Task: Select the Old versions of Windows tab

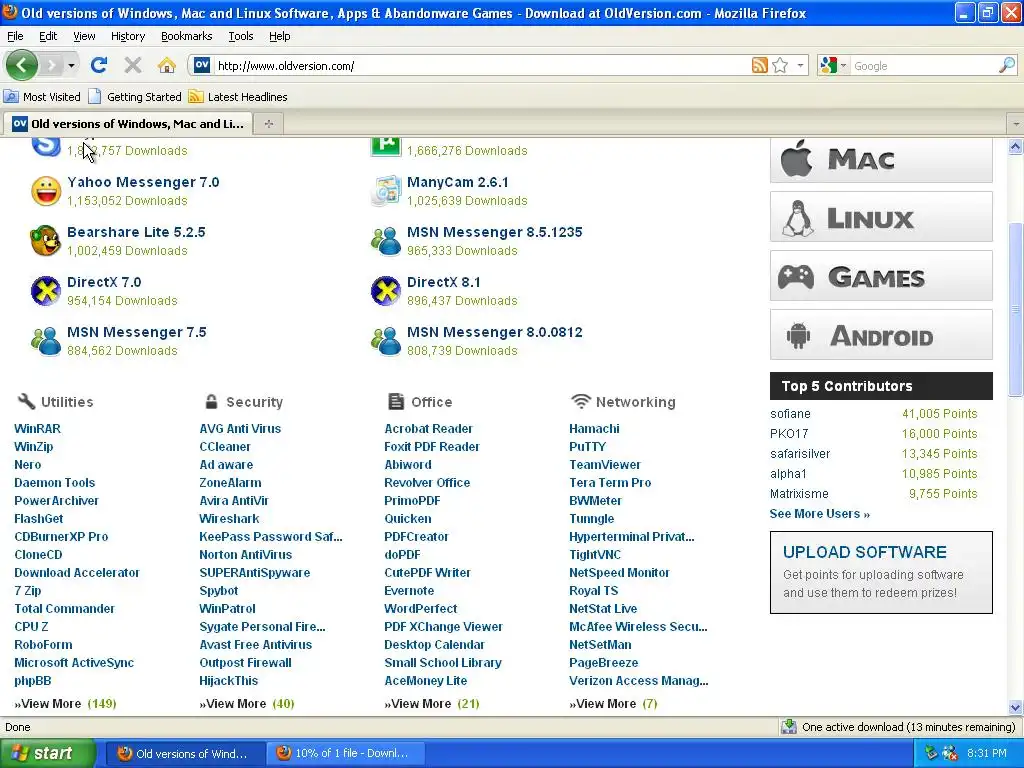Action: pos(128,123)
